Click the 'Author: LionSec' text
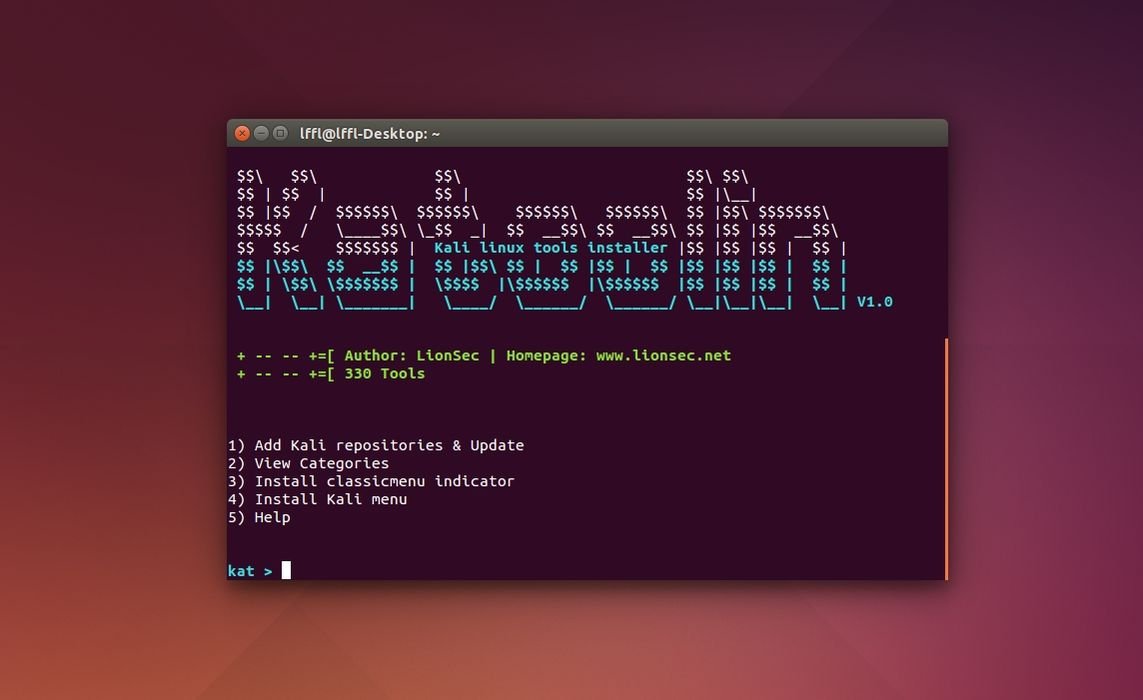 [412, 356]
